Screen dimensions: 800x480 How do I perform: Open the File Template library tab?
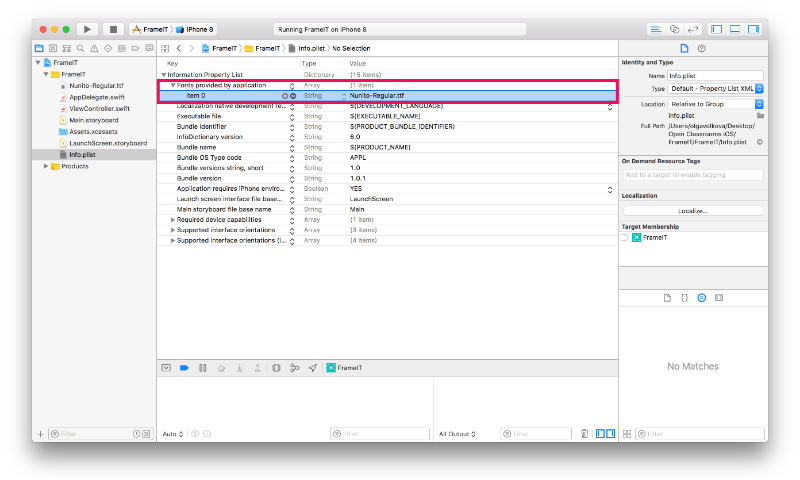click(667, 298)
